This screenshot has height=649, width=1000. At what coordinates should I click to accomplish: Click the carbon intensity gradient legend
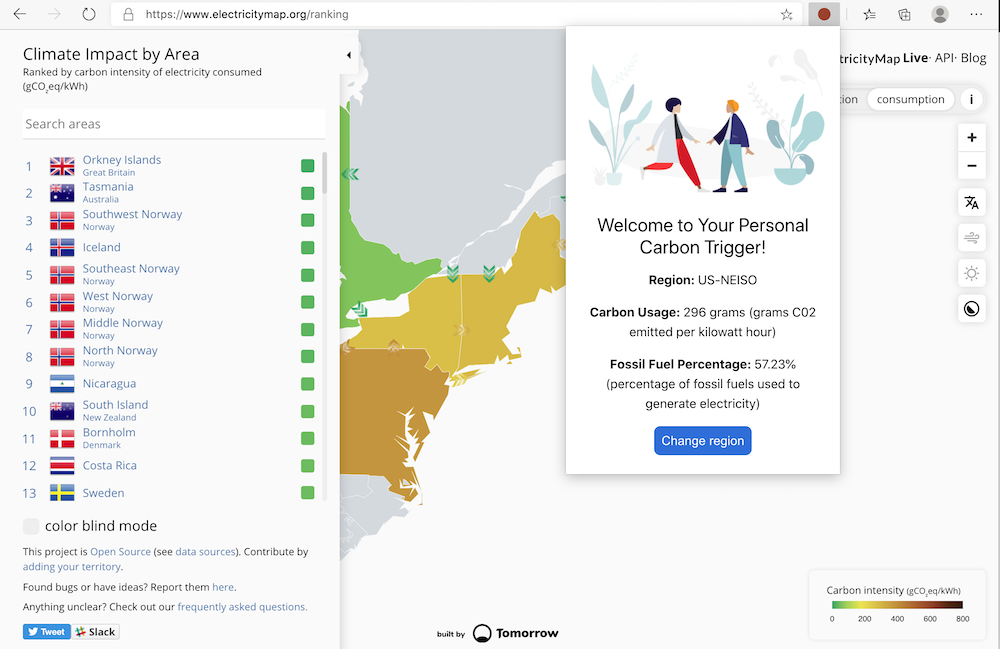tap(897, 605)
